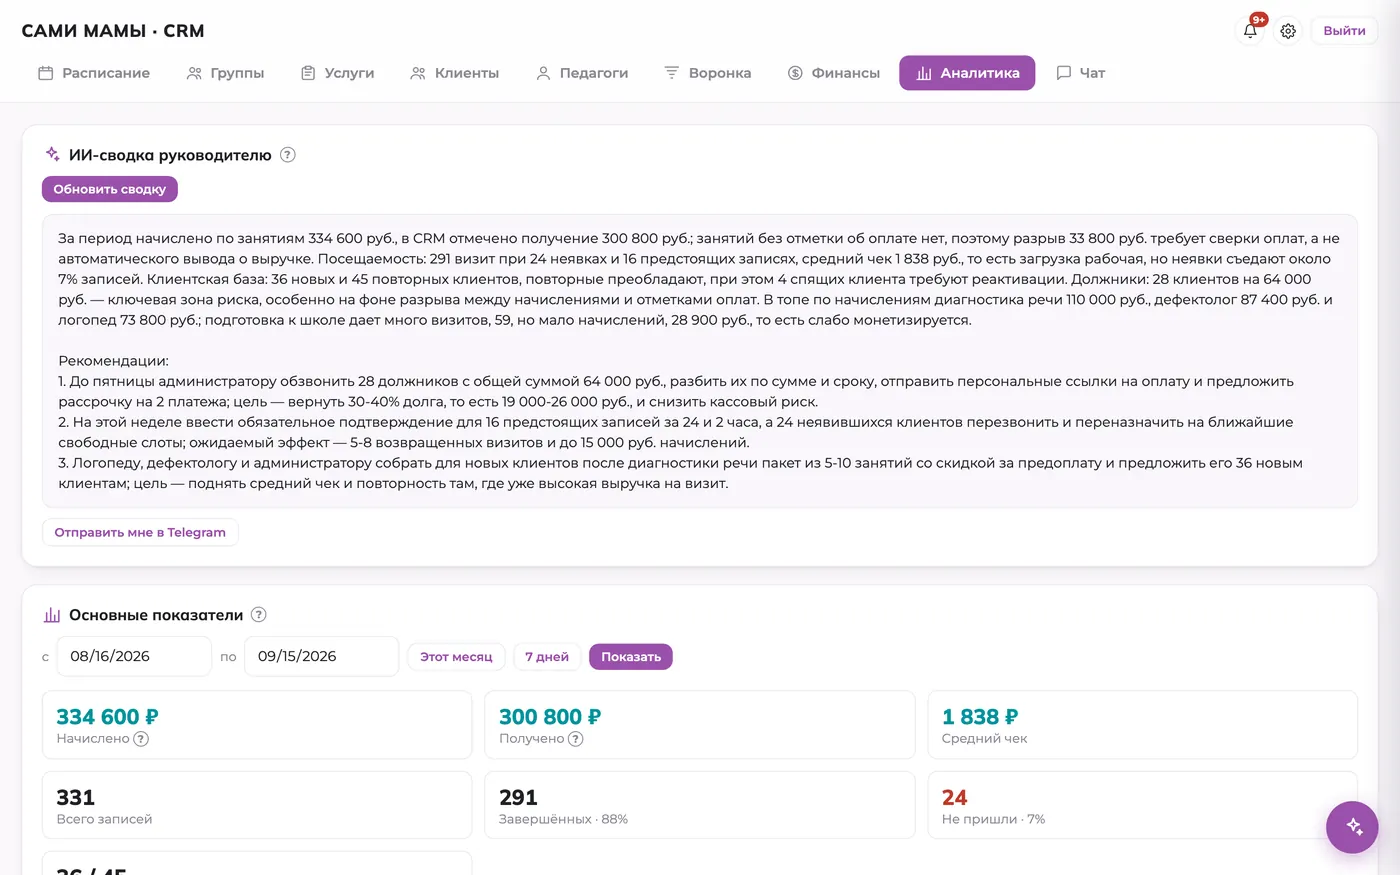Screen dimensions: 1400x875
Task: Edit the end date field 09/15/2026
Action: pyautogui.click(x=321, y=656)
